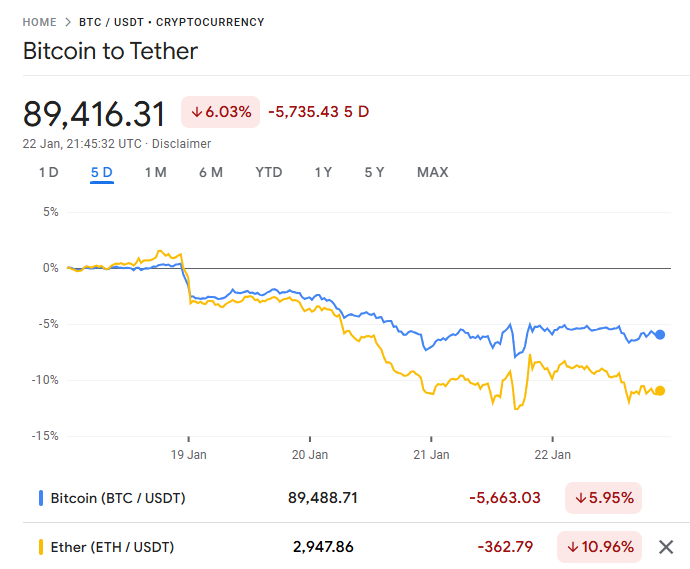Select the 5 Y time range
The image size is (690, 569).
pos(374,172)
